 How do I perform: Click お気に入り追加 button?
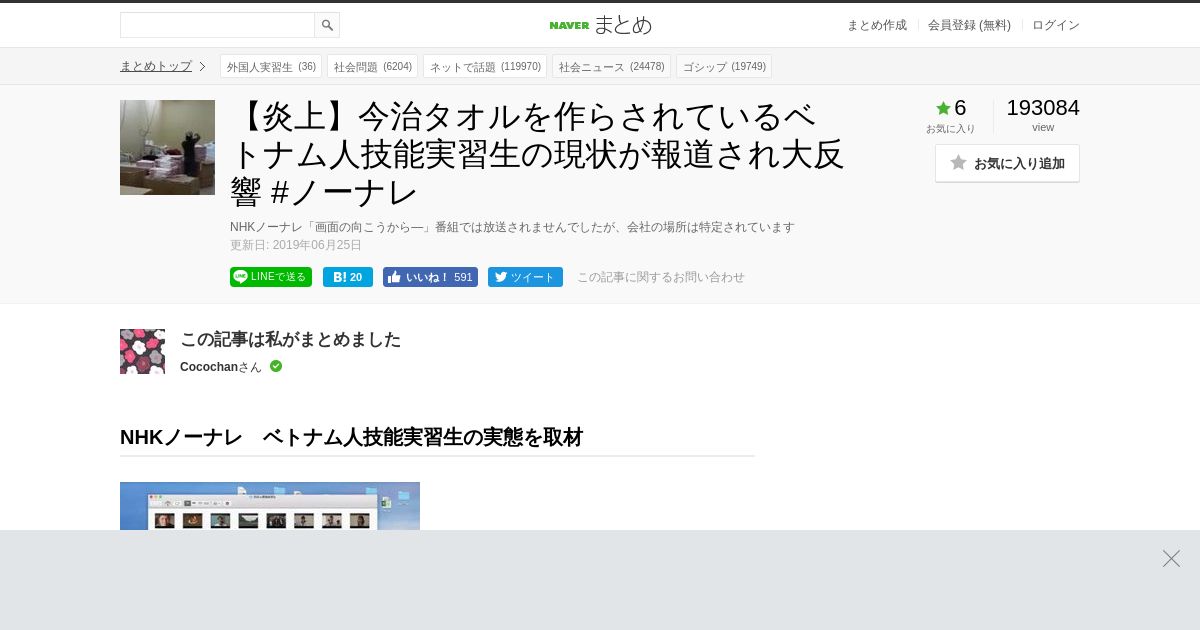point(1007,163)
